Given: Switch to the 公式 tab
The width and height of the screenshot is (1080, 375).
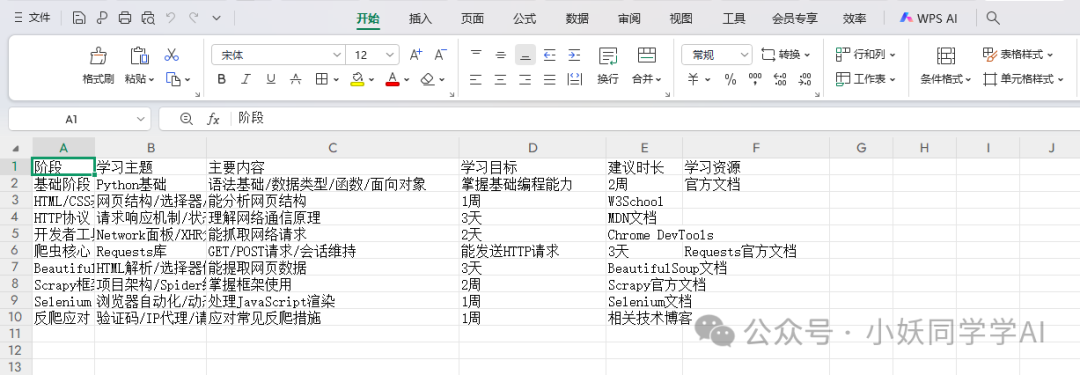Looking at the screenshot, I should (x=525, y=19).
